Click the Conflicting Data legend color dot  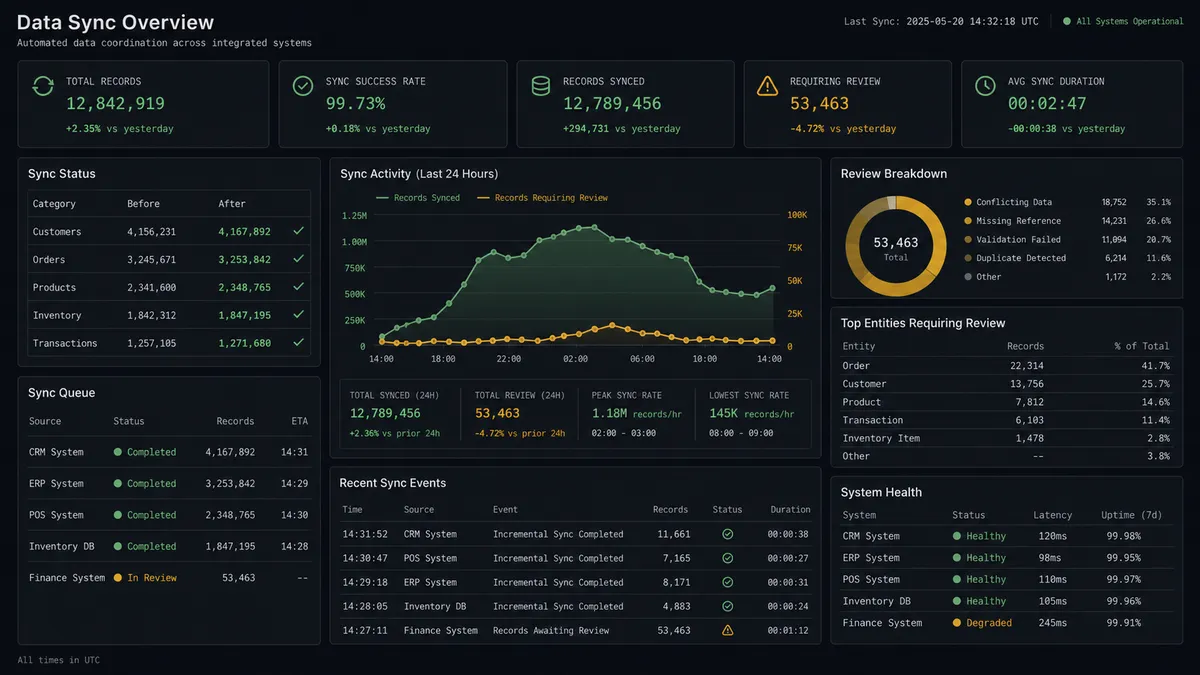[x=968, y=202]
